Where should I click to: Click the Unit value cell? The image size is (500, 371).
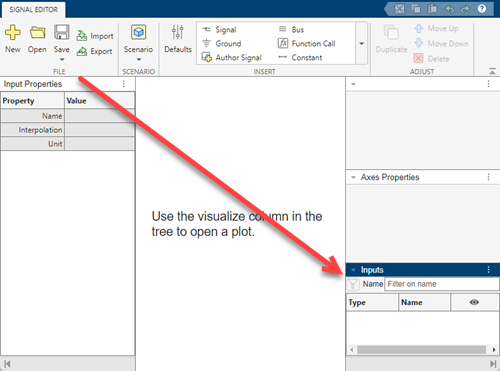100,144
